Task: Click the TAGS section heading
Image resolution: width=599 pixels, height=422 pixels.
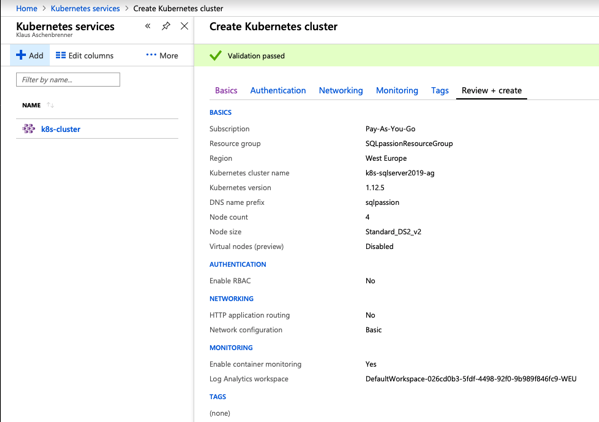Action: click(217, 396)
